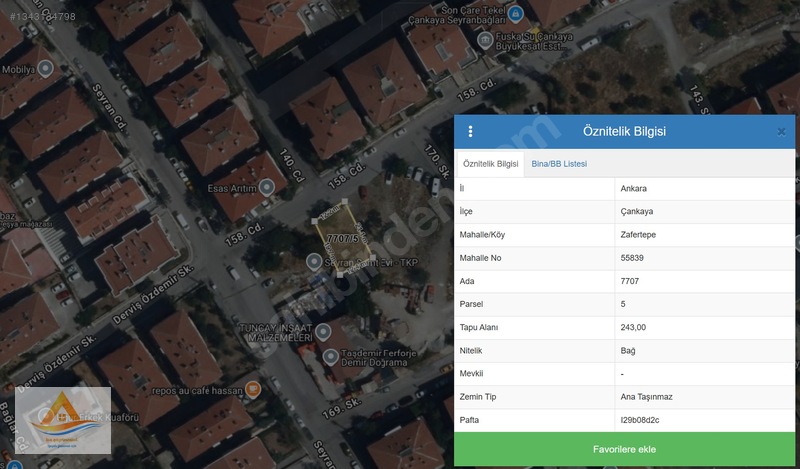
Task: Click the orange house logo thumbnail
Action: coord(63,420)
